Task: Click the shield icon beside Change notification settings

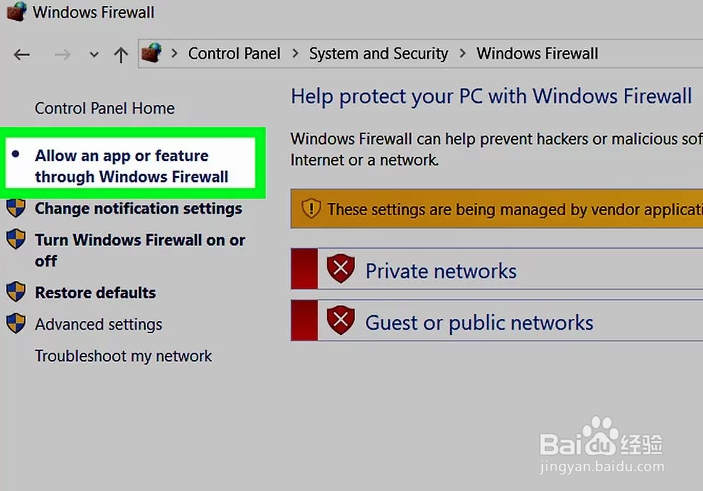Action: pyautogui.click(x=16, y=208)
